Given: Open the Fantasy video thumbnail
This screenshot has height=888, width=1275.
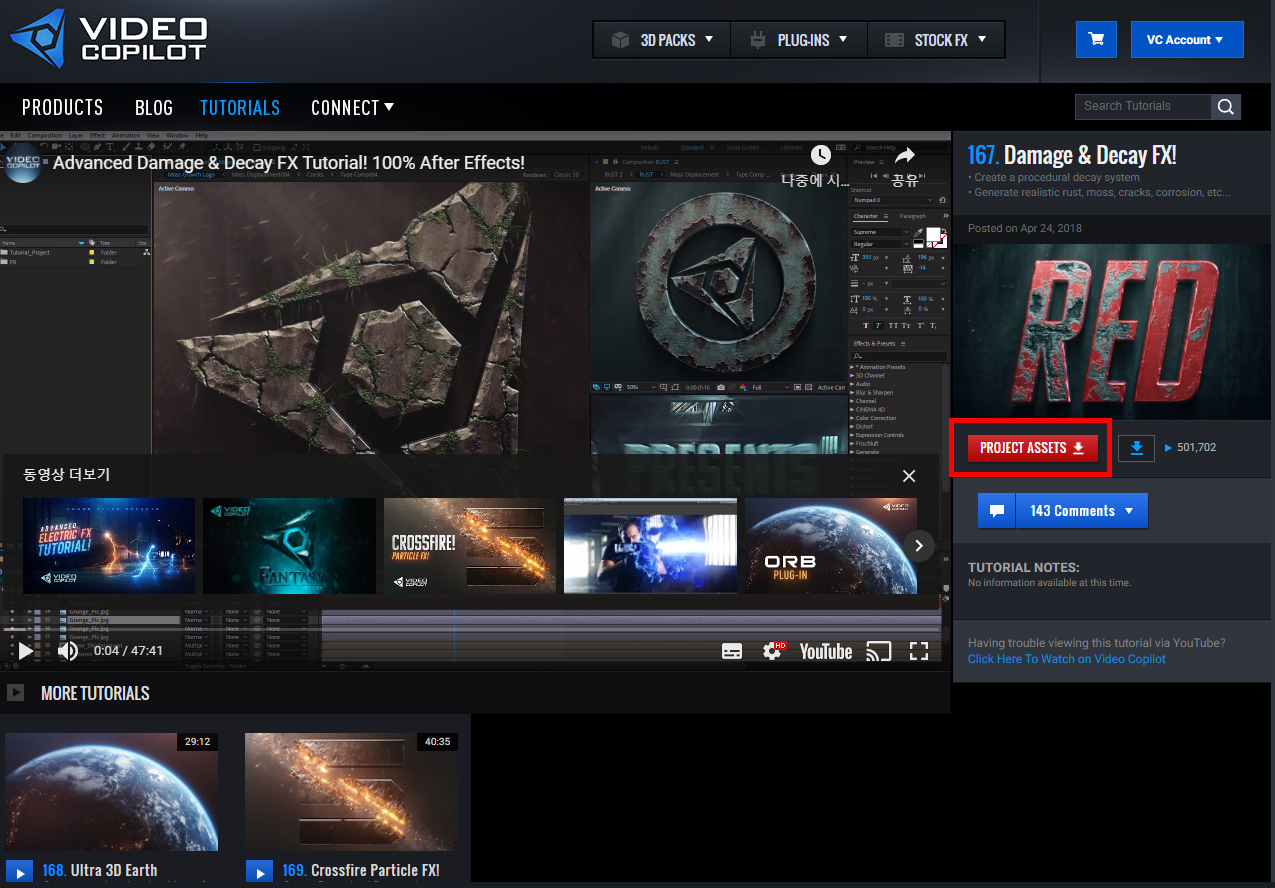Looking at the screenshot, I should pos(289,546).
